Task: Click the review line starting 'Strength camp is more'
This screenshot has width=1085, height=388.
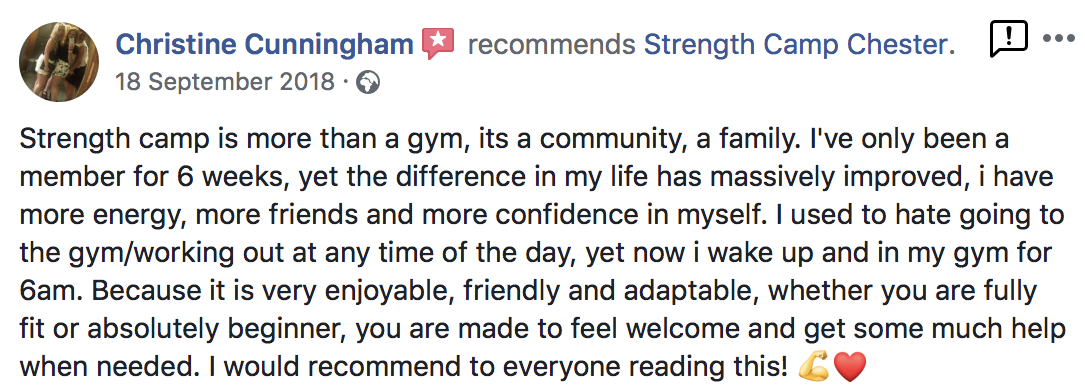Action: tap(514, 140)
